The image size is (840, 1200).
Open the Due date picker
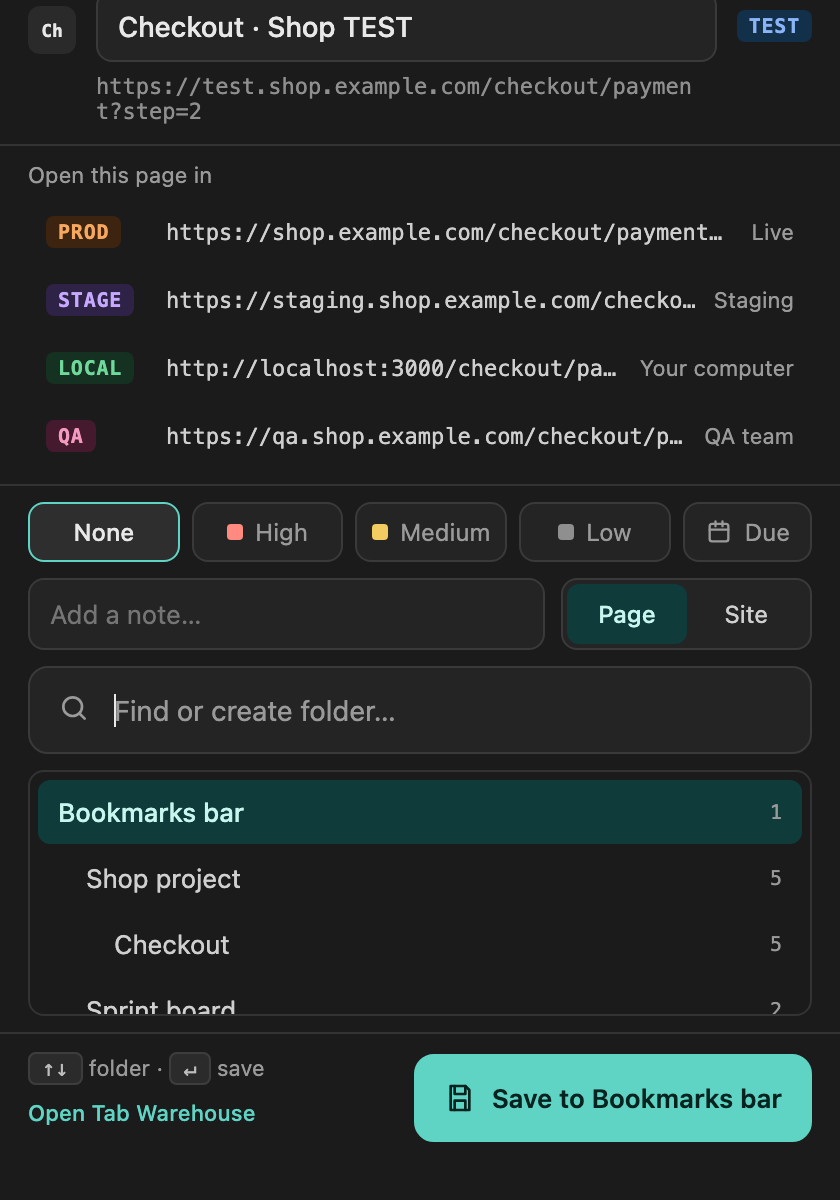748,532
